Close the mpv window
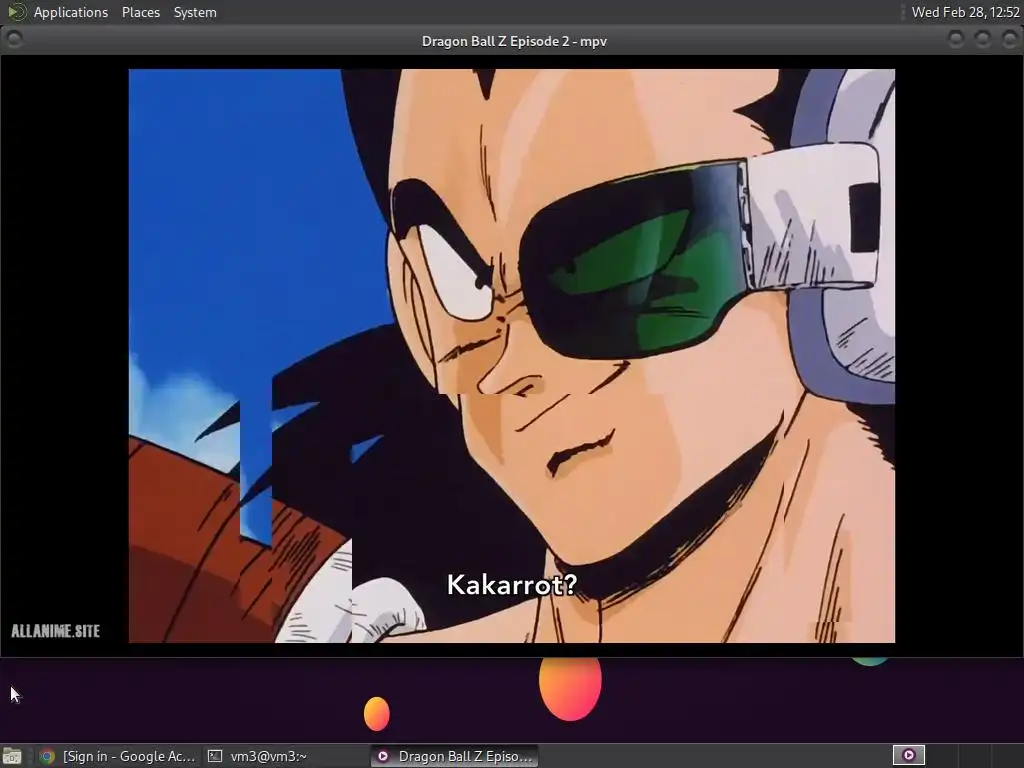The width and height of the screenshot is (1024, 768). [1010, 40]
